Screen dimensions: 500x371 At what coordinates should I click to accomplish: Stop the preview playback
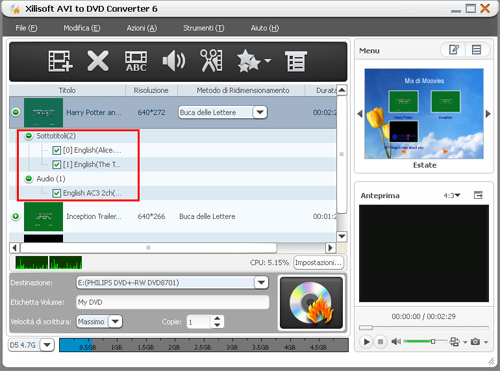pos(380,342)
